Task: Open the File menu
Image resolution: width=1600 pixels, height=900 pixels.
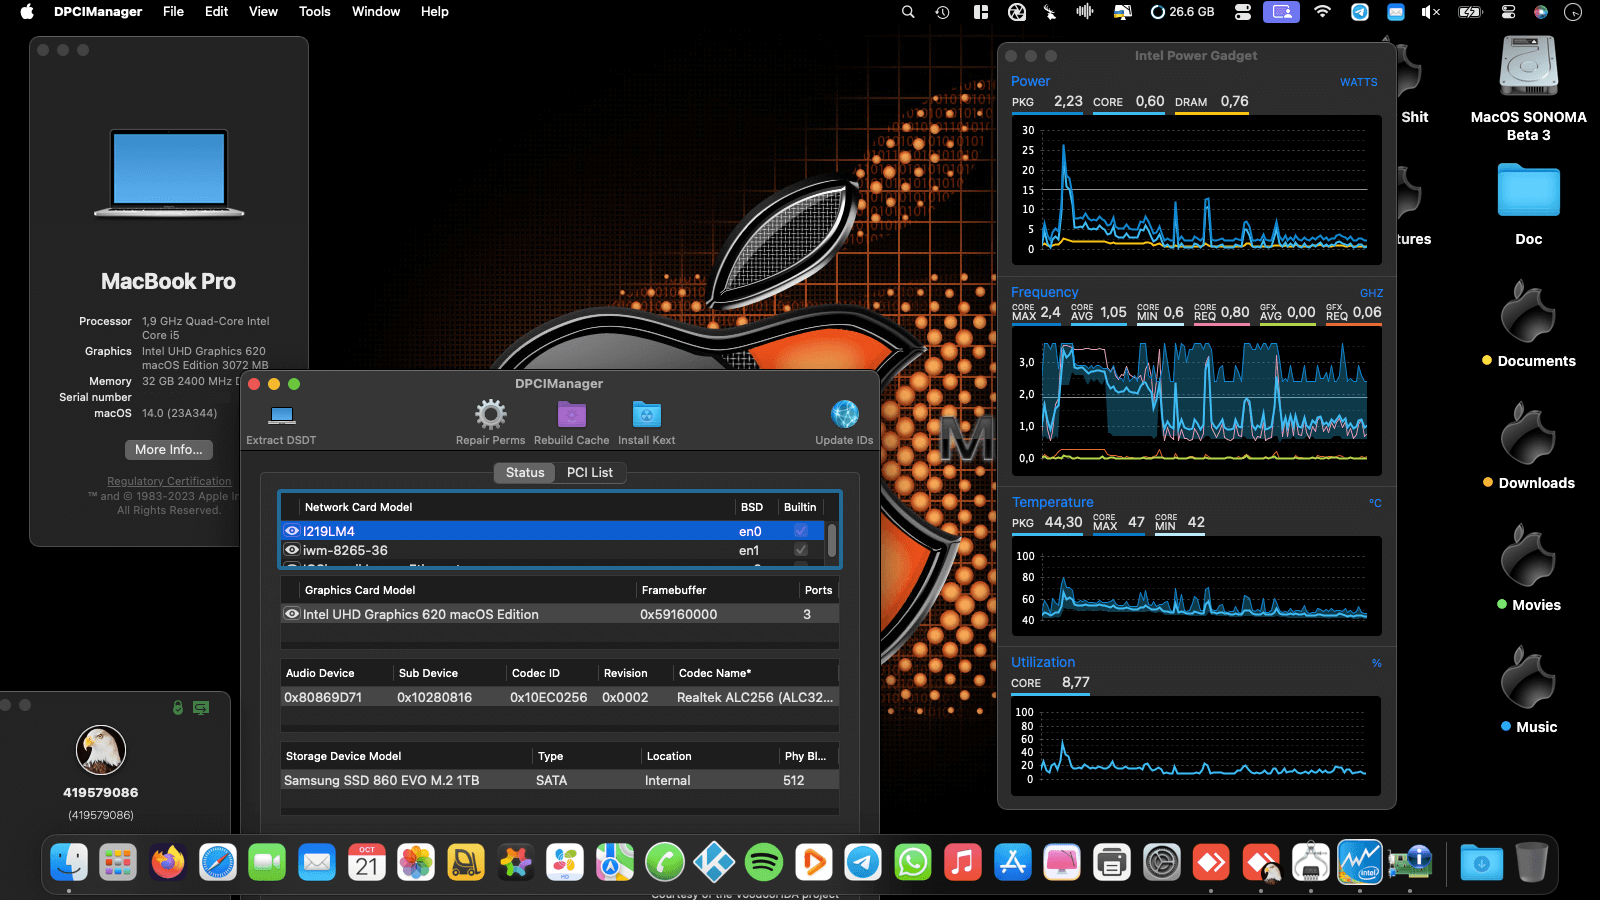Action: (x=173, y=12)
